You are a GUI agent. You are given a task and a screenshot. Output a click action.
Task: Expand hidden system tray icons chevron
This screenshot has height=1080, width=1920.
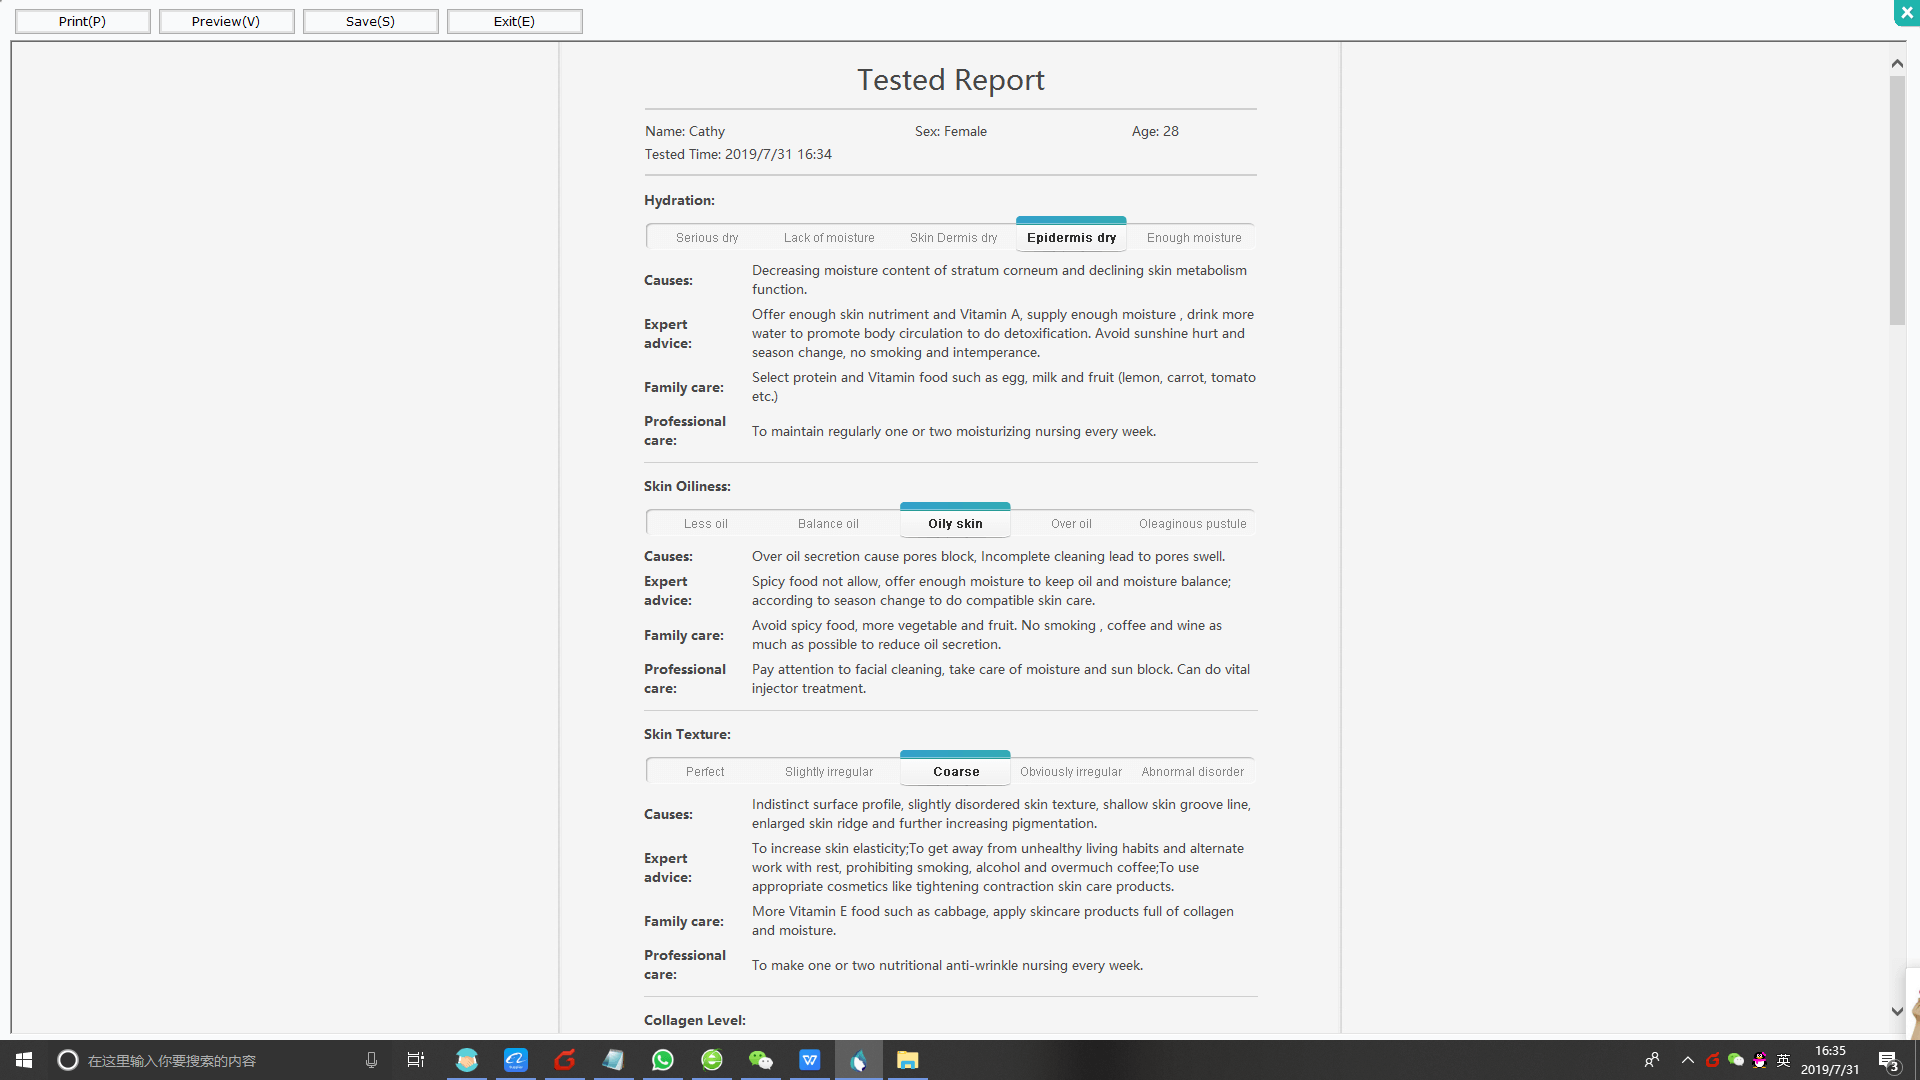[x=1687, y=1060]
